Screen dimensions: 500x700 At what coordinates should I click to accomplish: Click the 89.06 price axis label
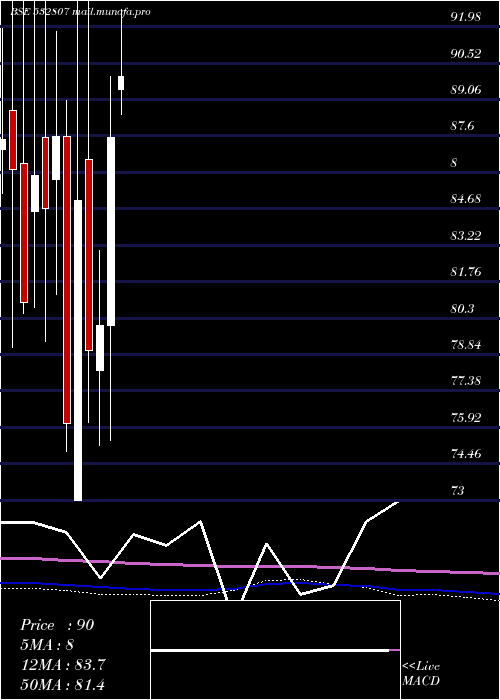tap(466, 90)
